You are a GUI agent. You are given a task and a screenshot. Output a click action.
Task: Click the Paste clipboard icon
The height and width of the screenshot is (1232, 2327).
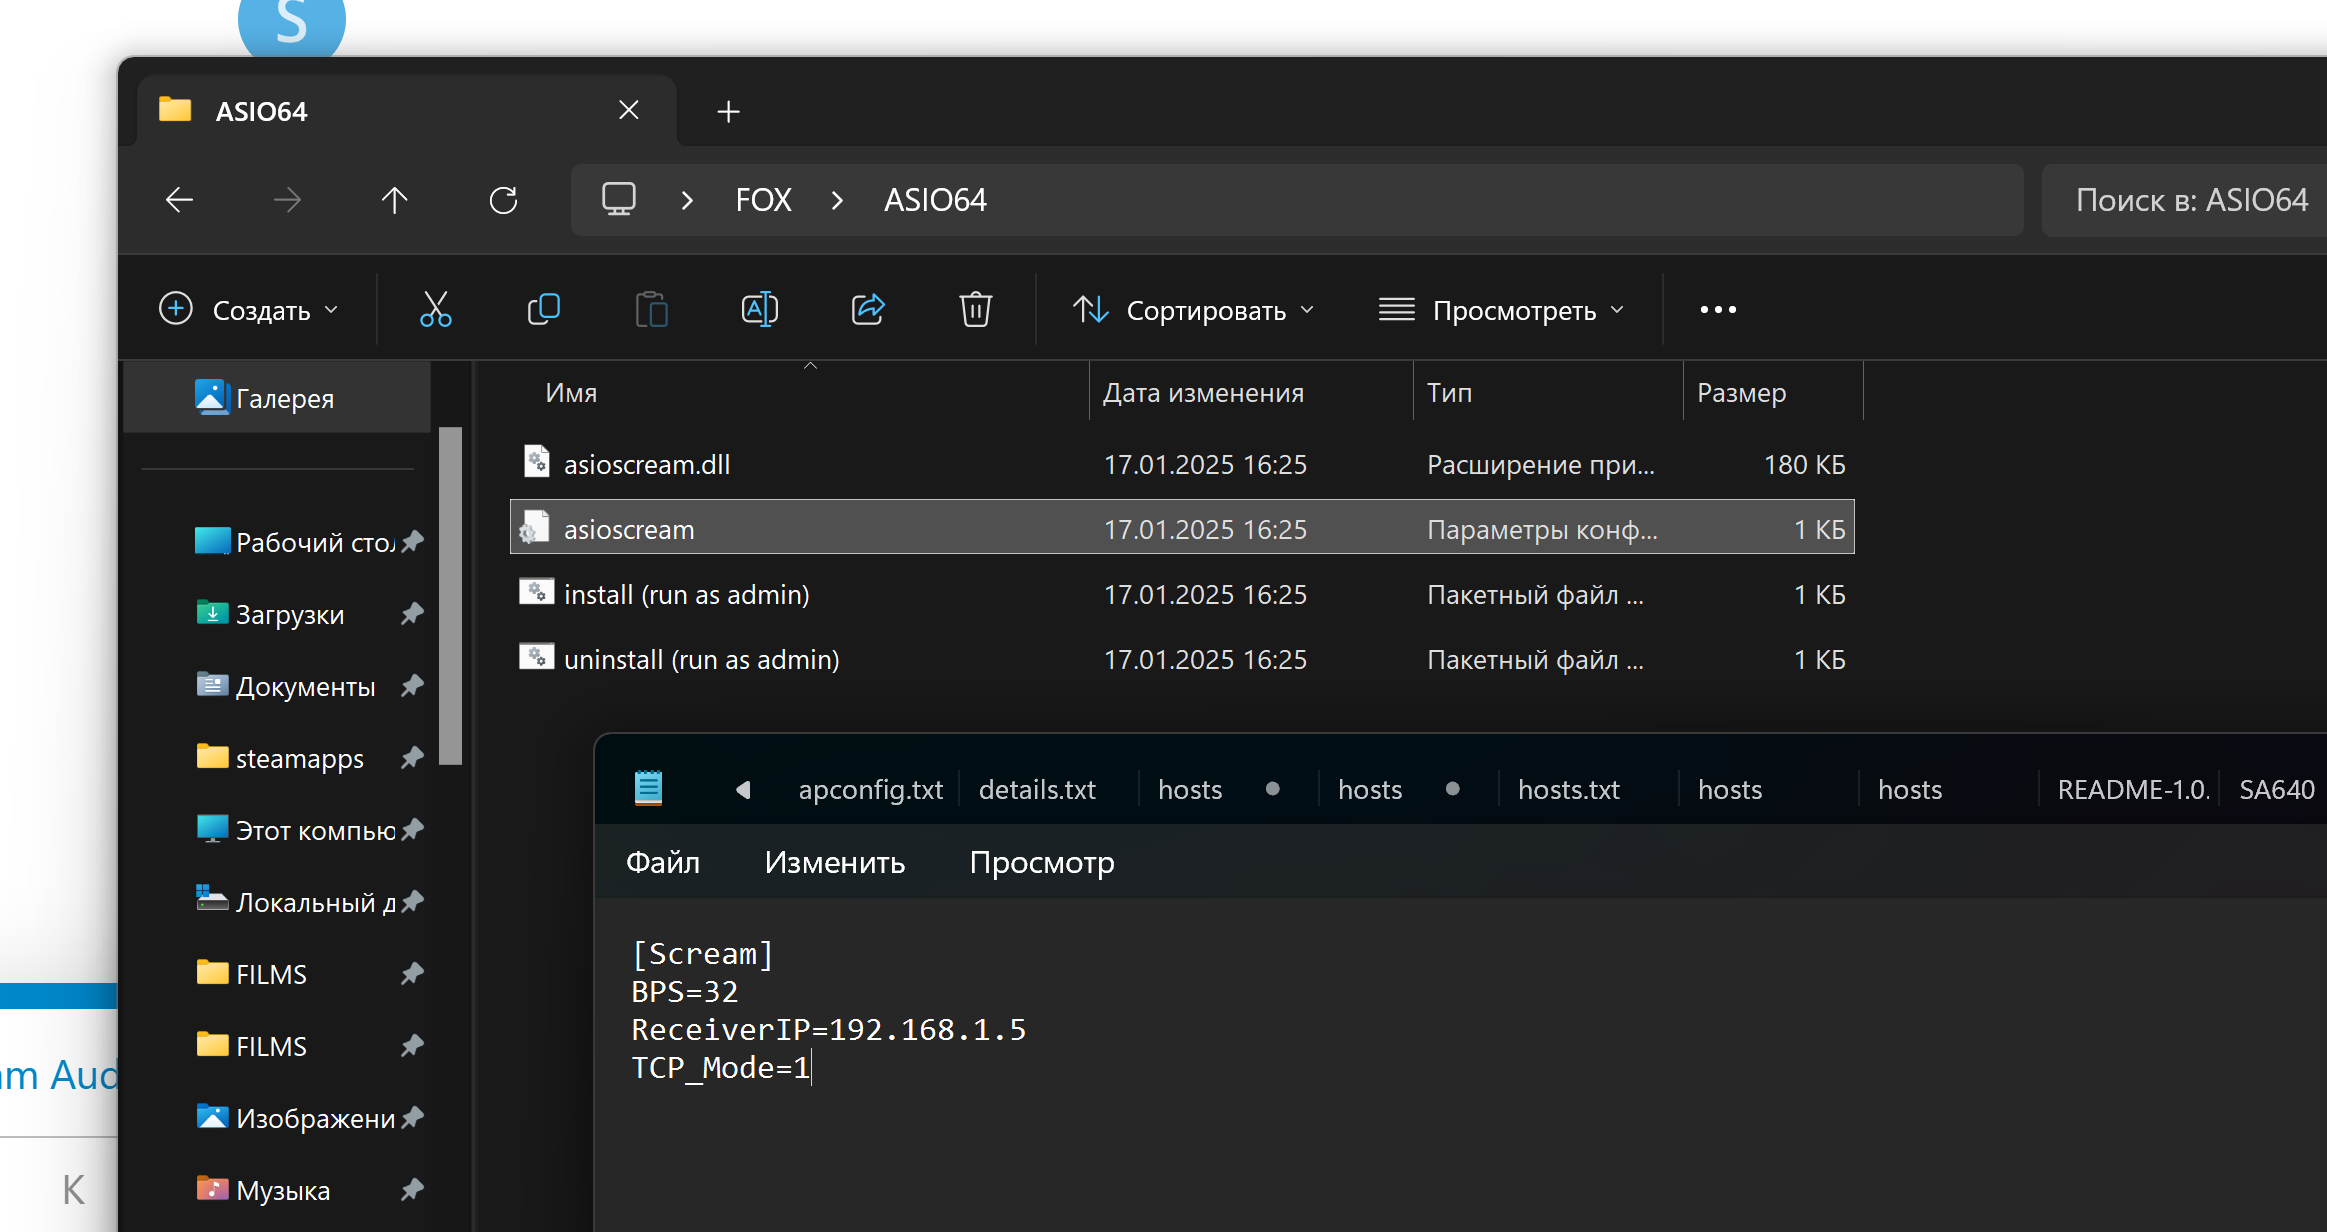(651, 310)
